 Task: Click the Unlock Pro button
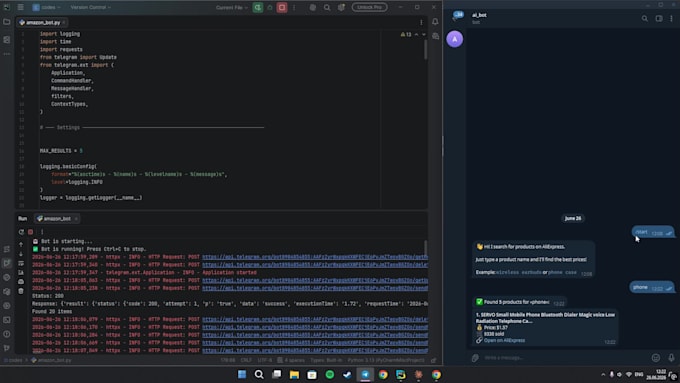click(x=369, y=7)
